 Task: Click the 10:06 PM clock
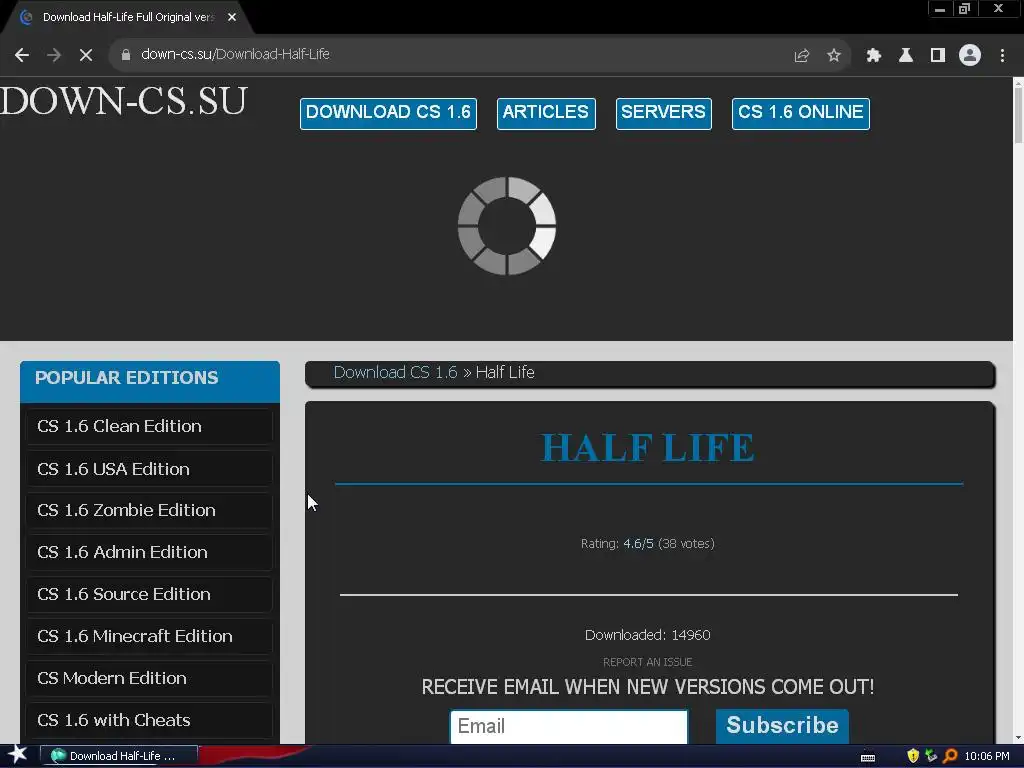tap(987, 756)
